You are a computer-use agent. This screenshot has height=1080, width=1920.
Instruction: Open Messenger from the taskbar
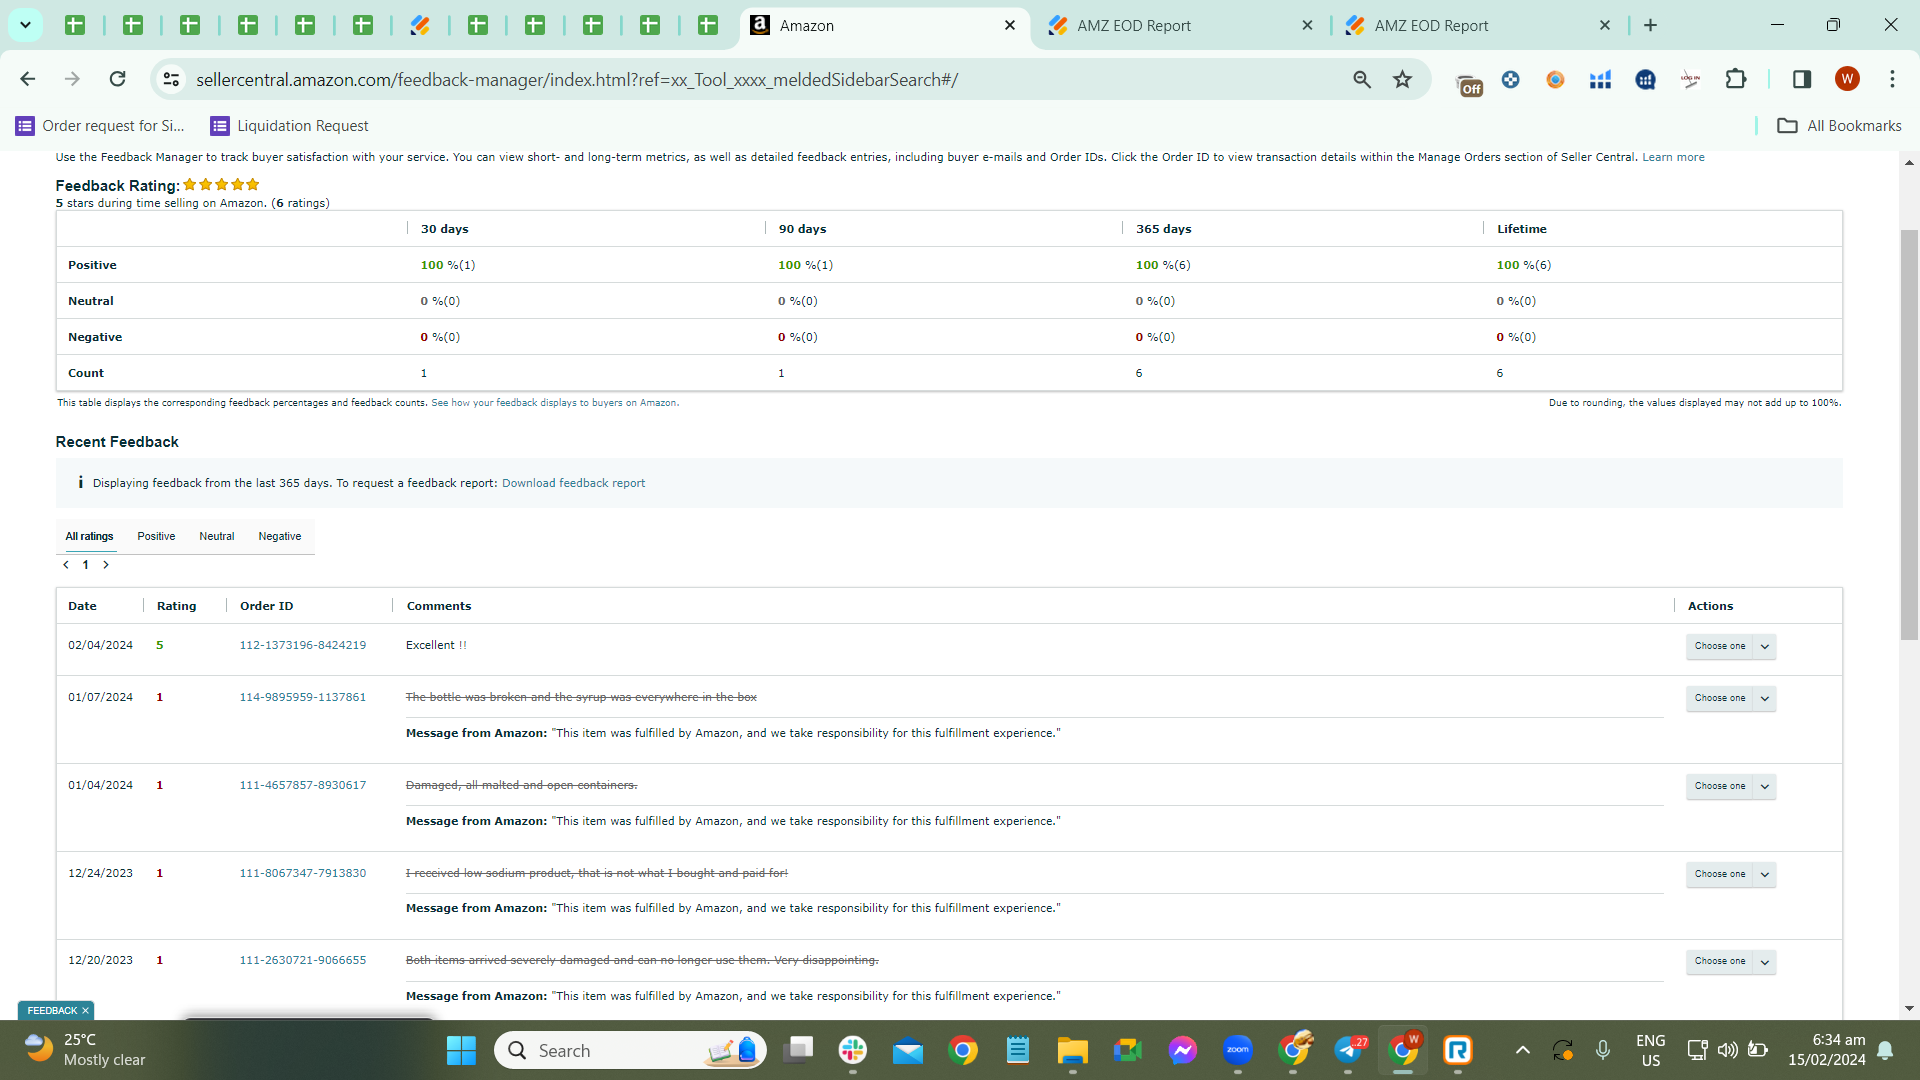[x=1183, y=1050]
